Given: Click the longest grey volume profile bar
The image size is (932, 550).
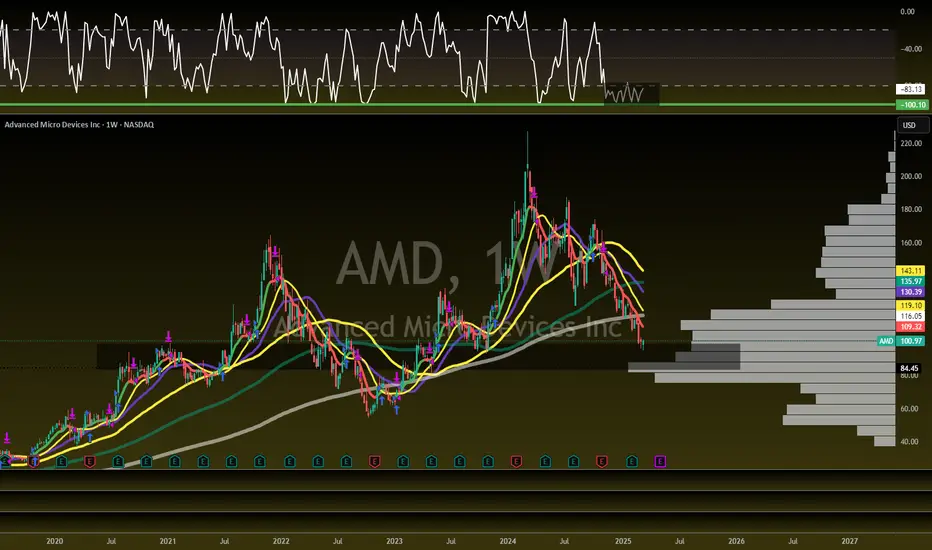Looking at the screenshot, I should pyautogui.click(x=761, y=367).
